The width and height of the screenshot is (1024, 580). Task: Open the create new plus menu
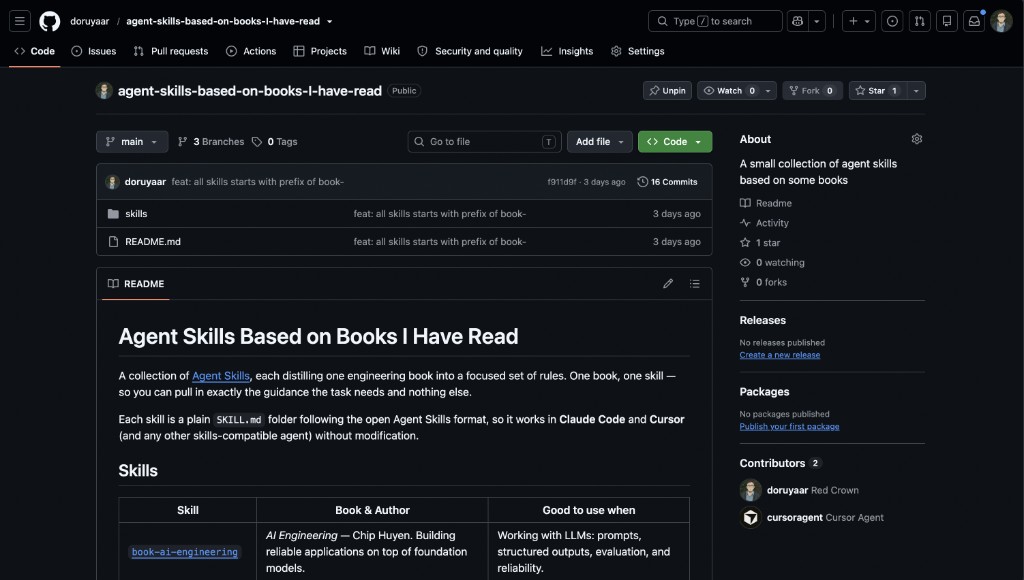859,21
